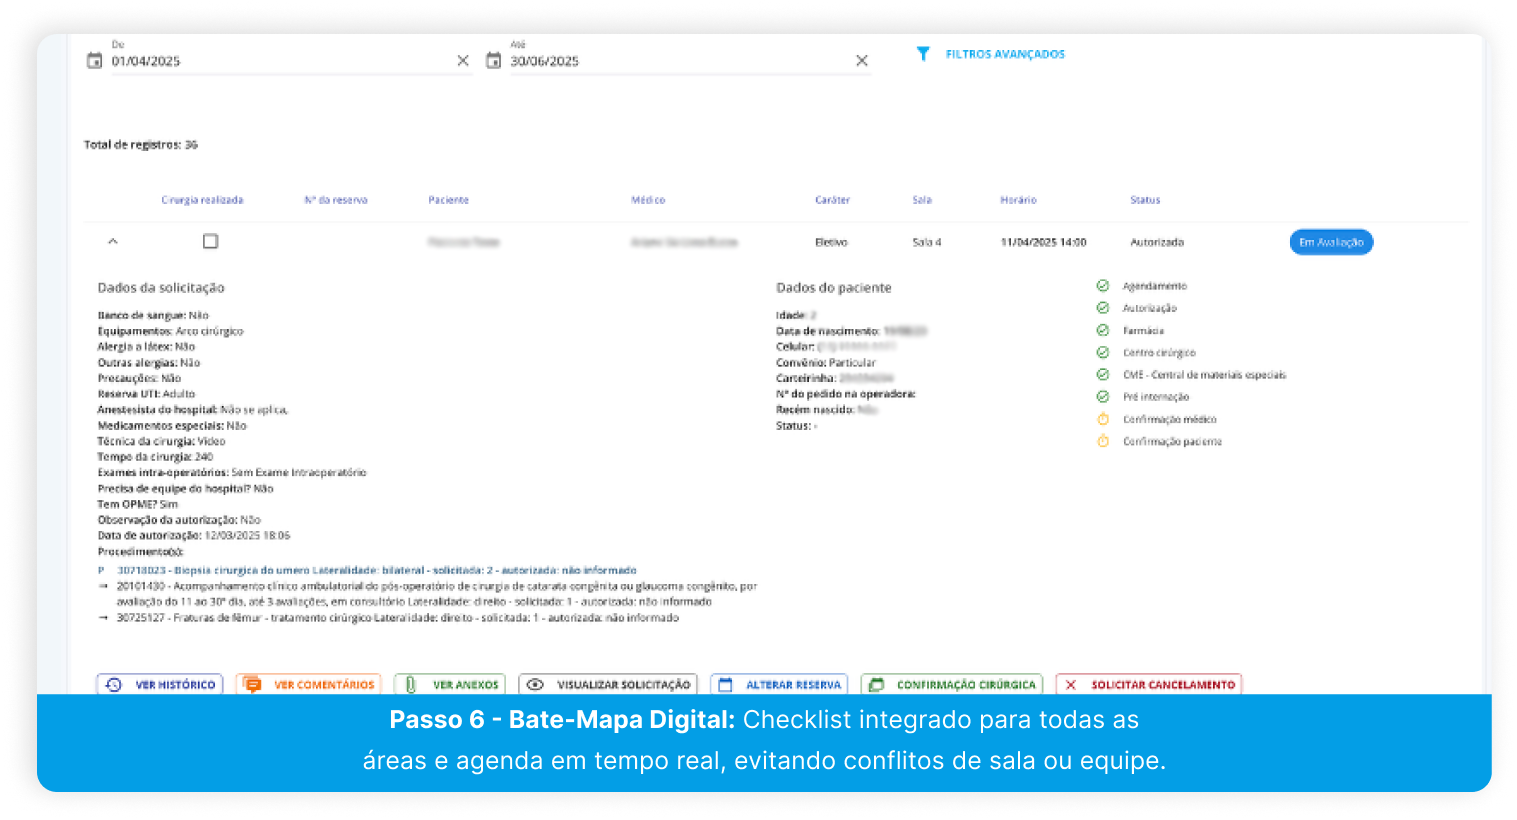
Task: Clear the end date 30/06/2025
Action: coord(862,61)
